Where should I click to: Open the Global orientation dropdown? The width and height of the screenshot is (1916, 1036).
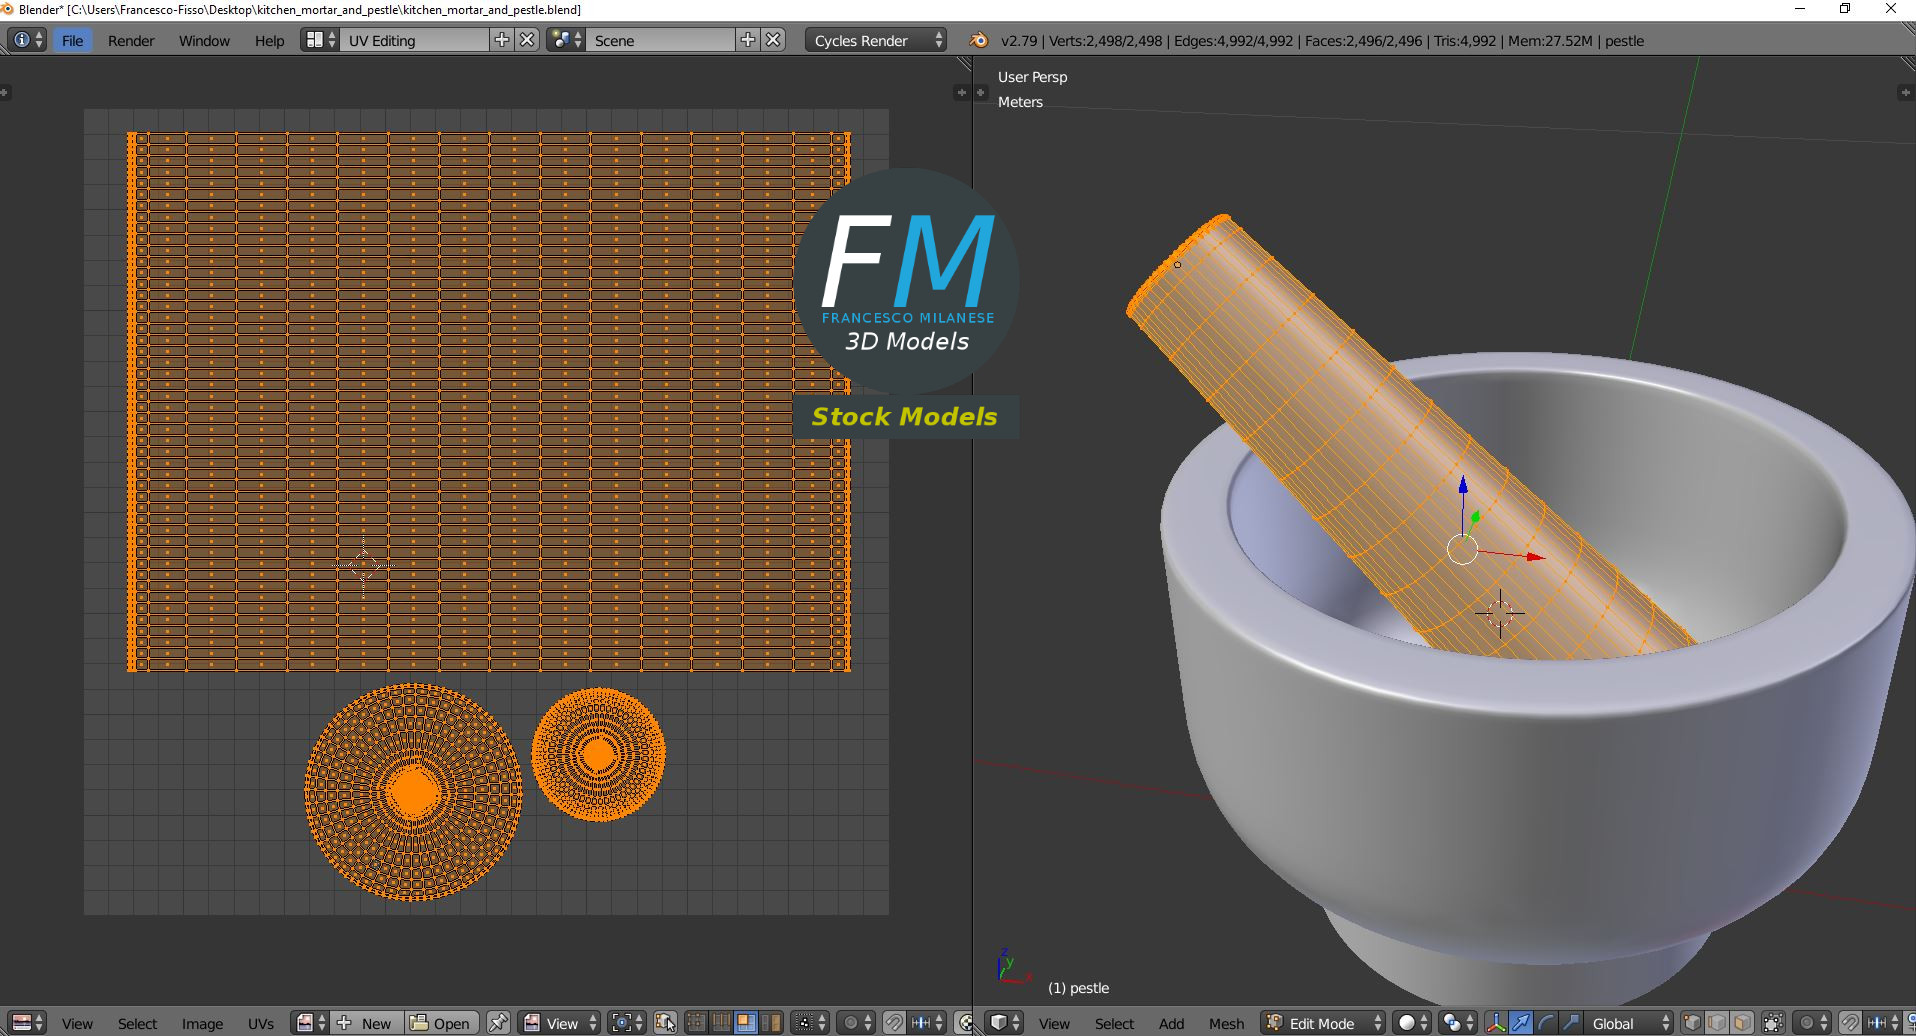[1629, 1023]
